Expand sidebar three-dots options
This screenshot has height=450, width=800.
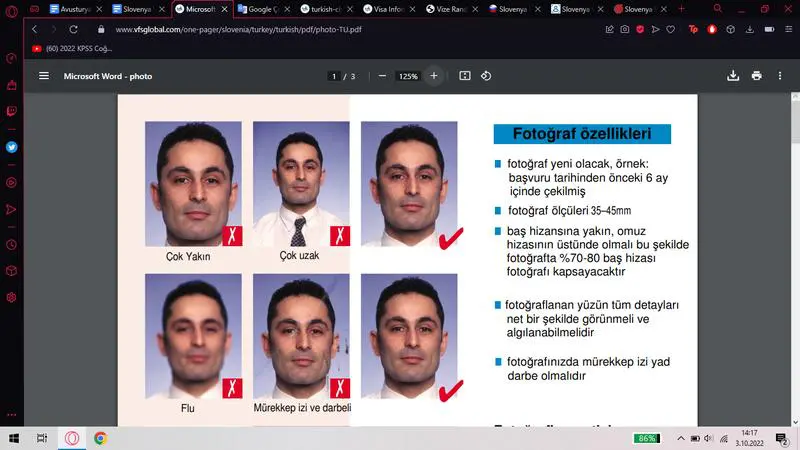pos(11,415)
